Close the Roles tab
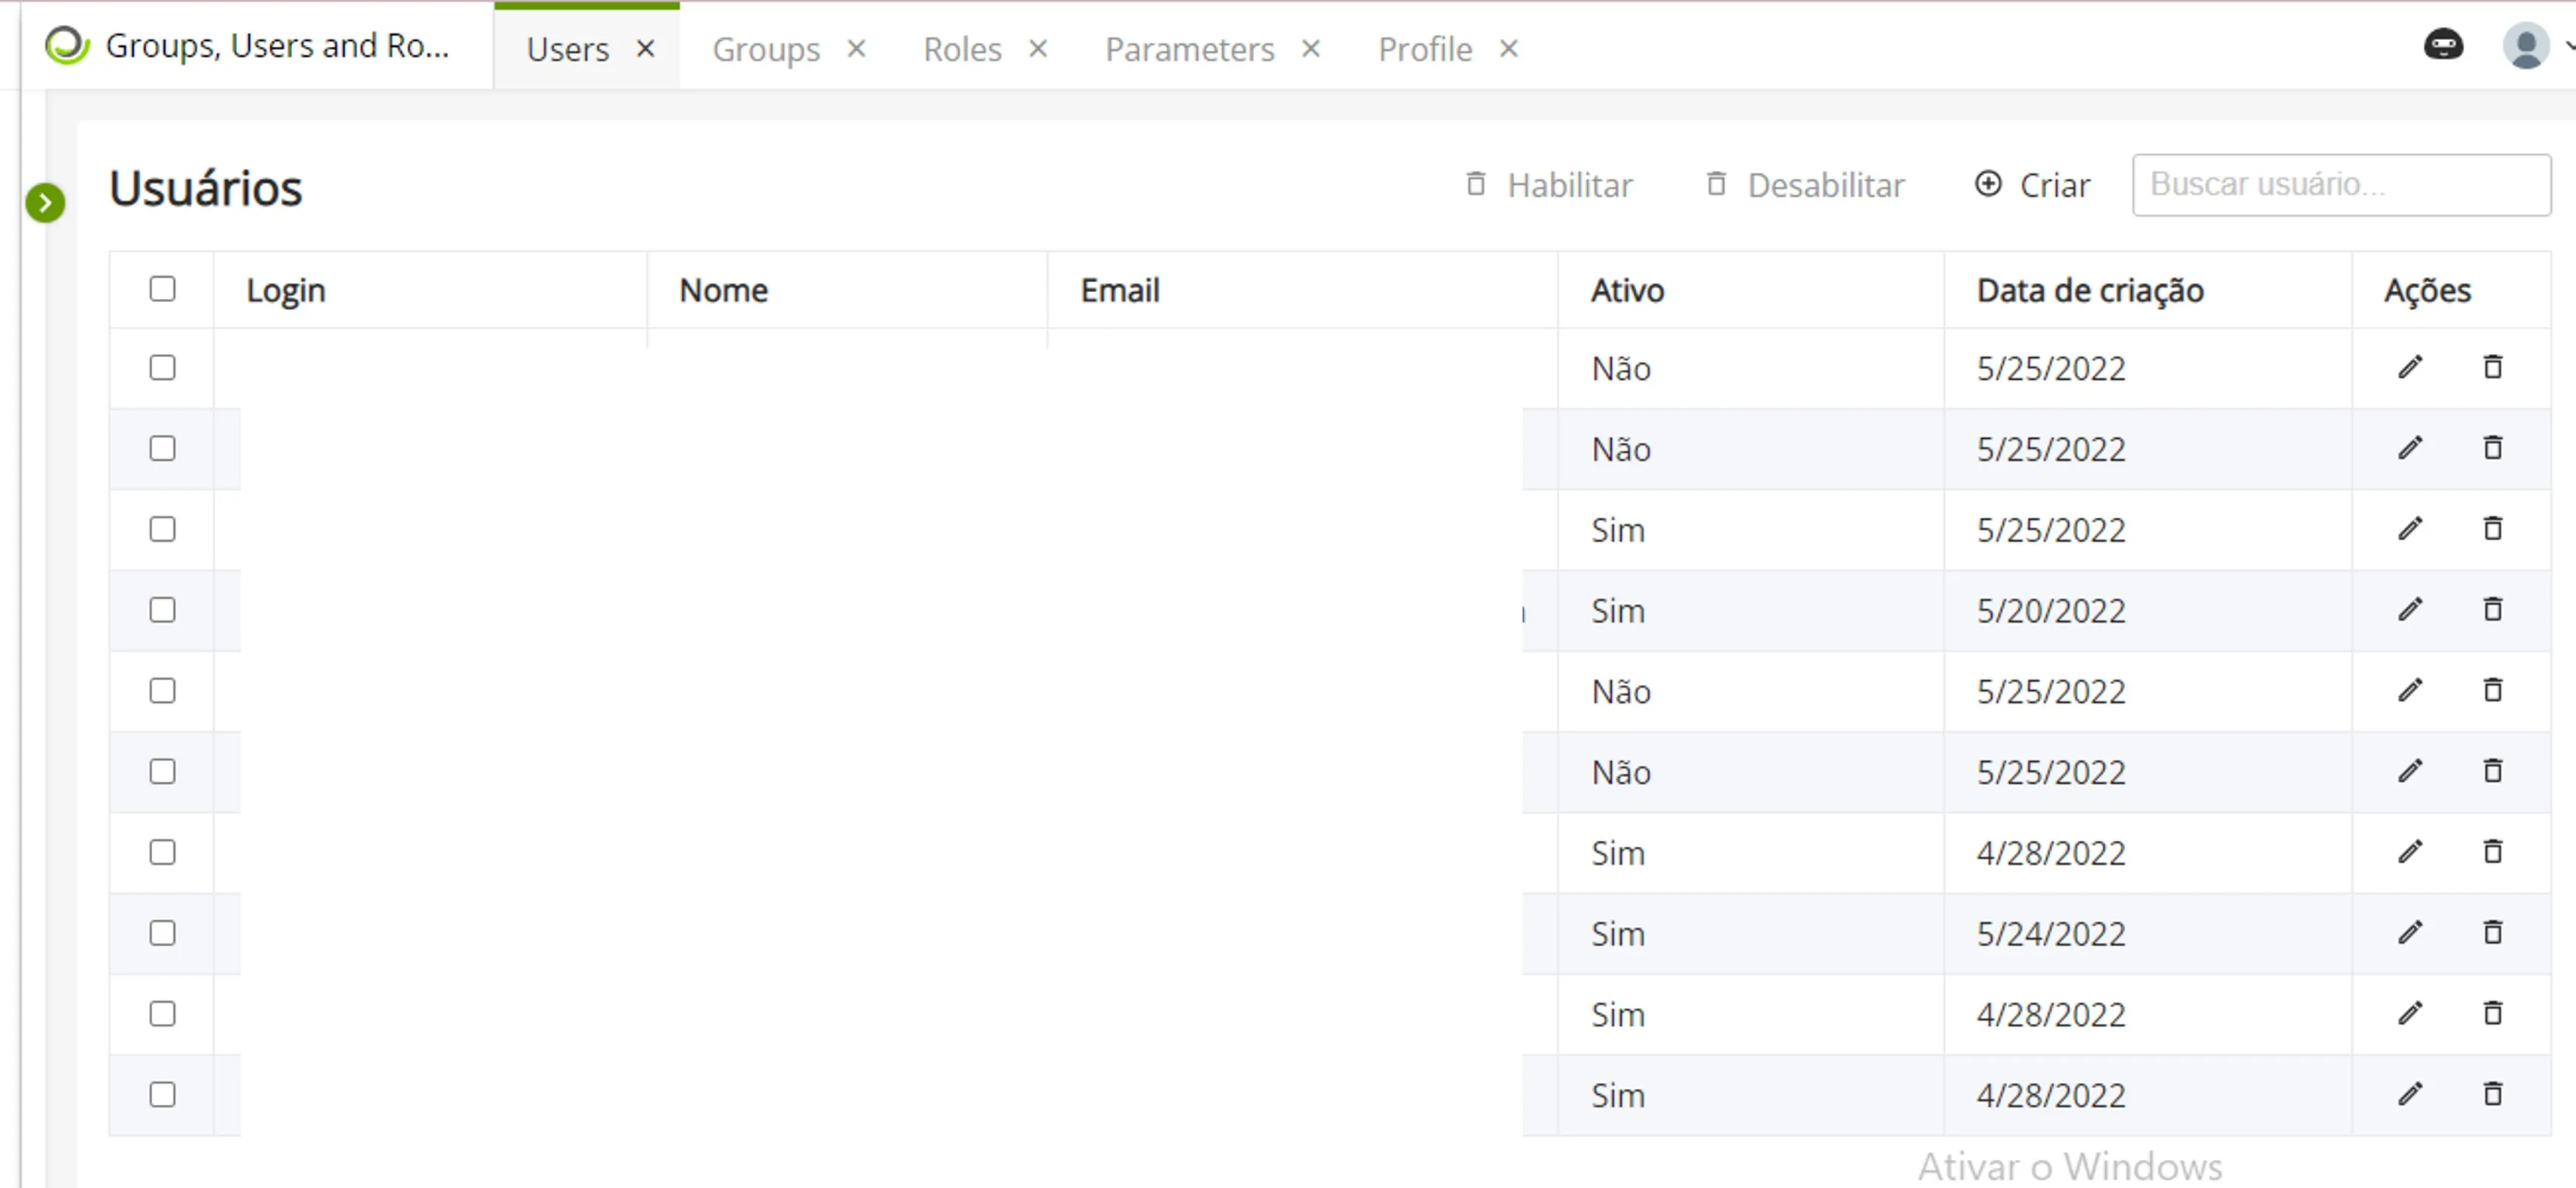The height and width of the screenshot is (1188, 2576). coord(1038,49)
